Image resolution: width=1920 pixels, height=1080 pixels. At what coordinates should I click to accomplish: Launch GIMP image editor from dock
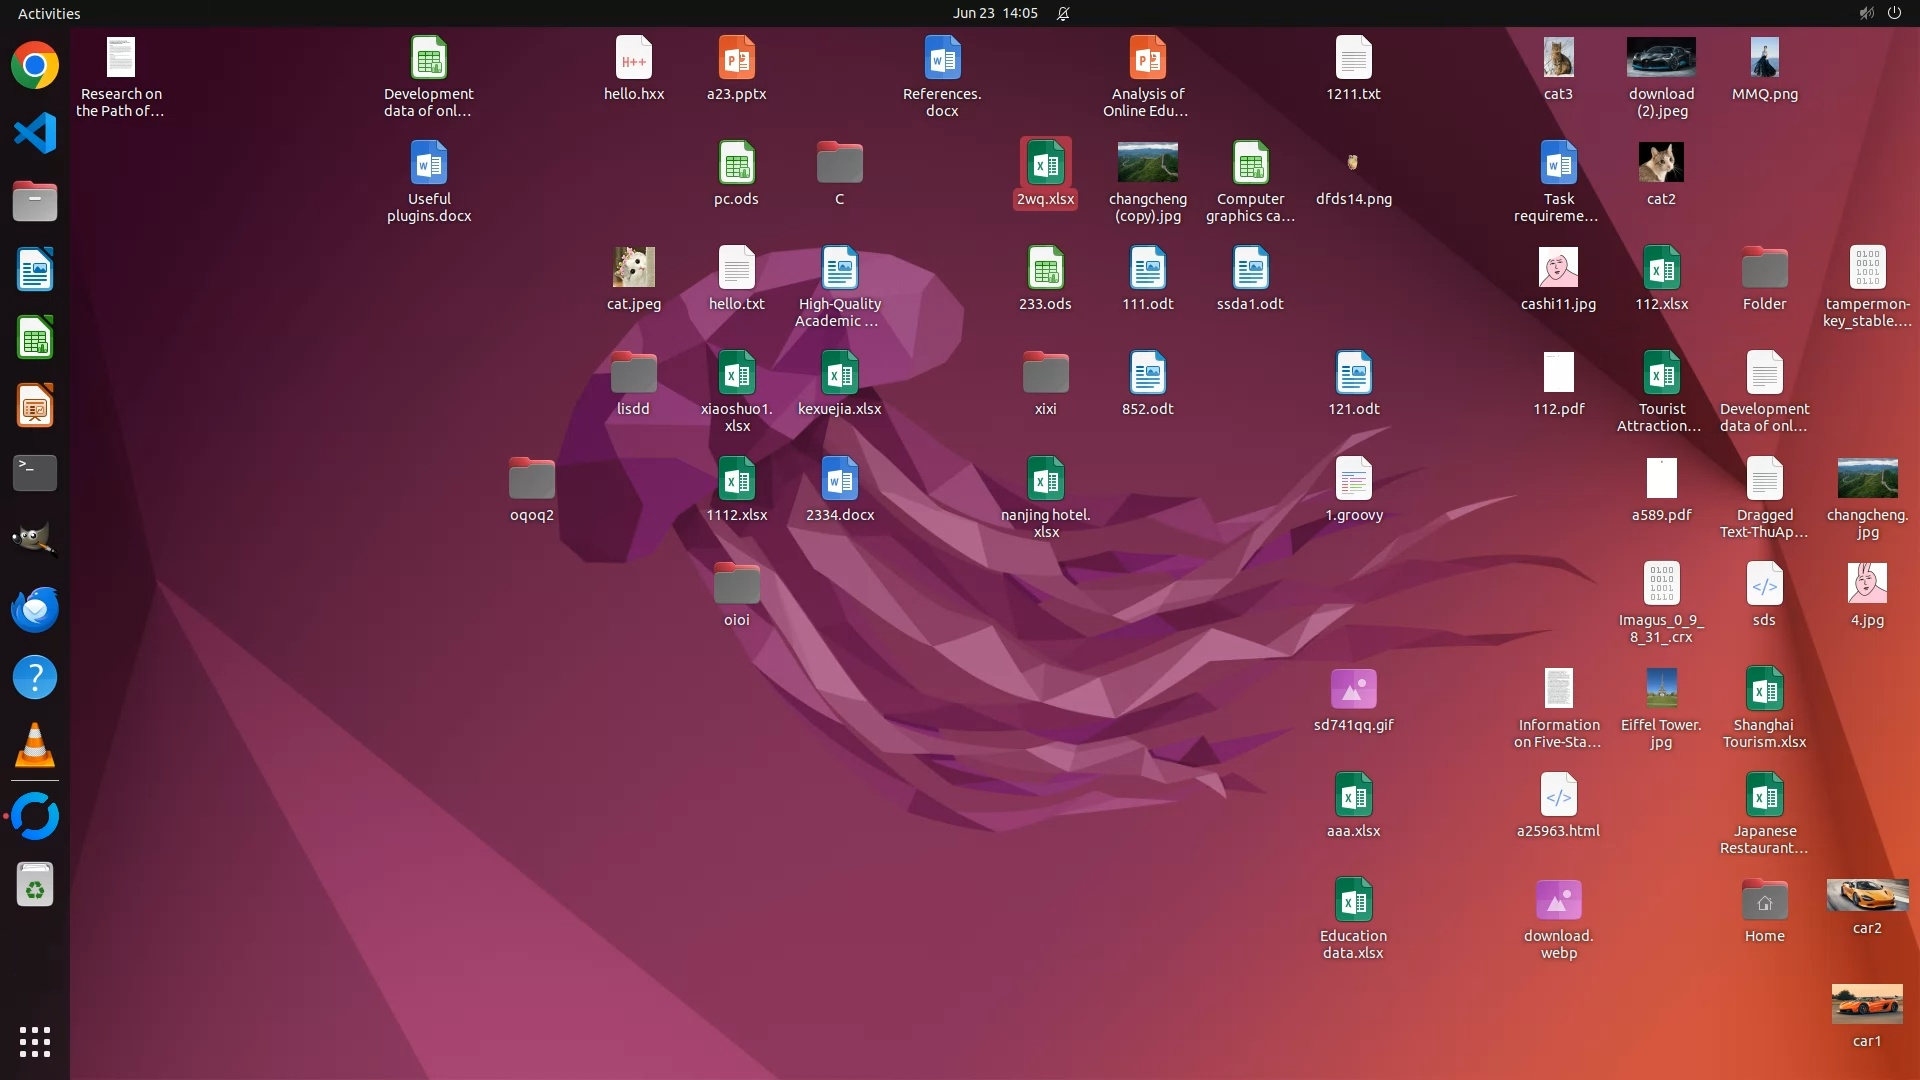pos(35,540)
